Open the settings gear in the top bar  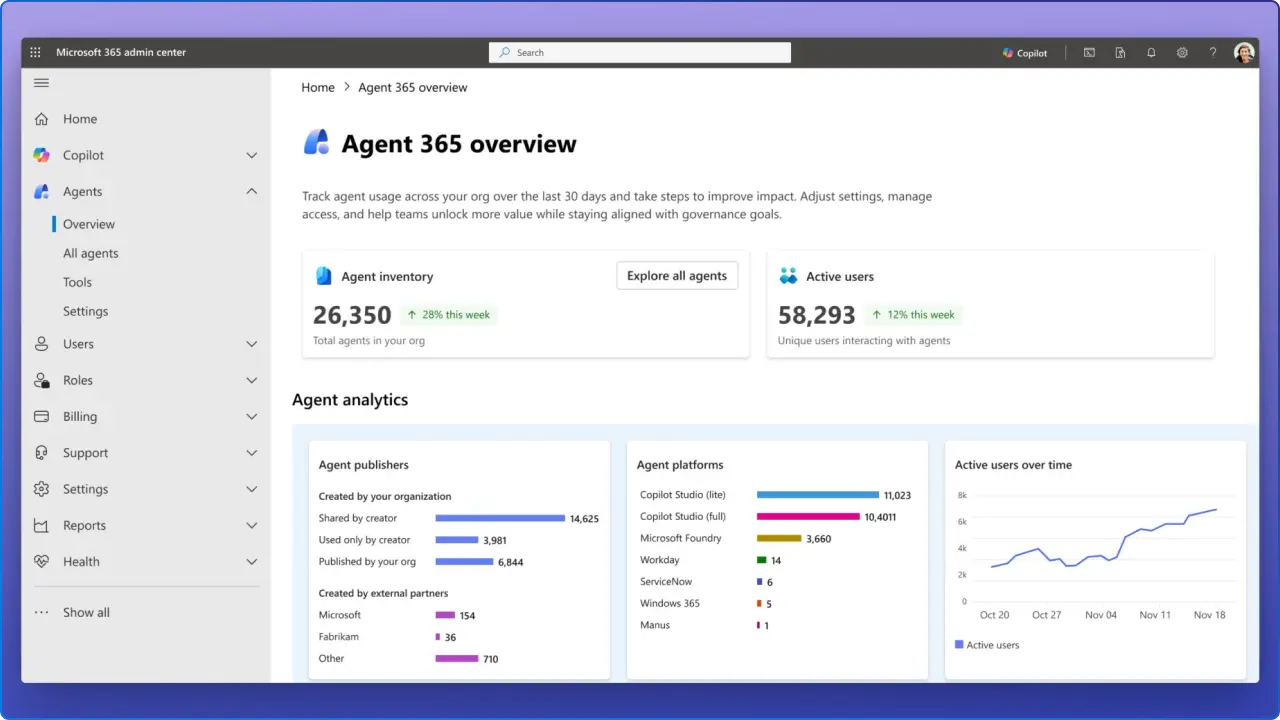click(x=1182, y=52)
